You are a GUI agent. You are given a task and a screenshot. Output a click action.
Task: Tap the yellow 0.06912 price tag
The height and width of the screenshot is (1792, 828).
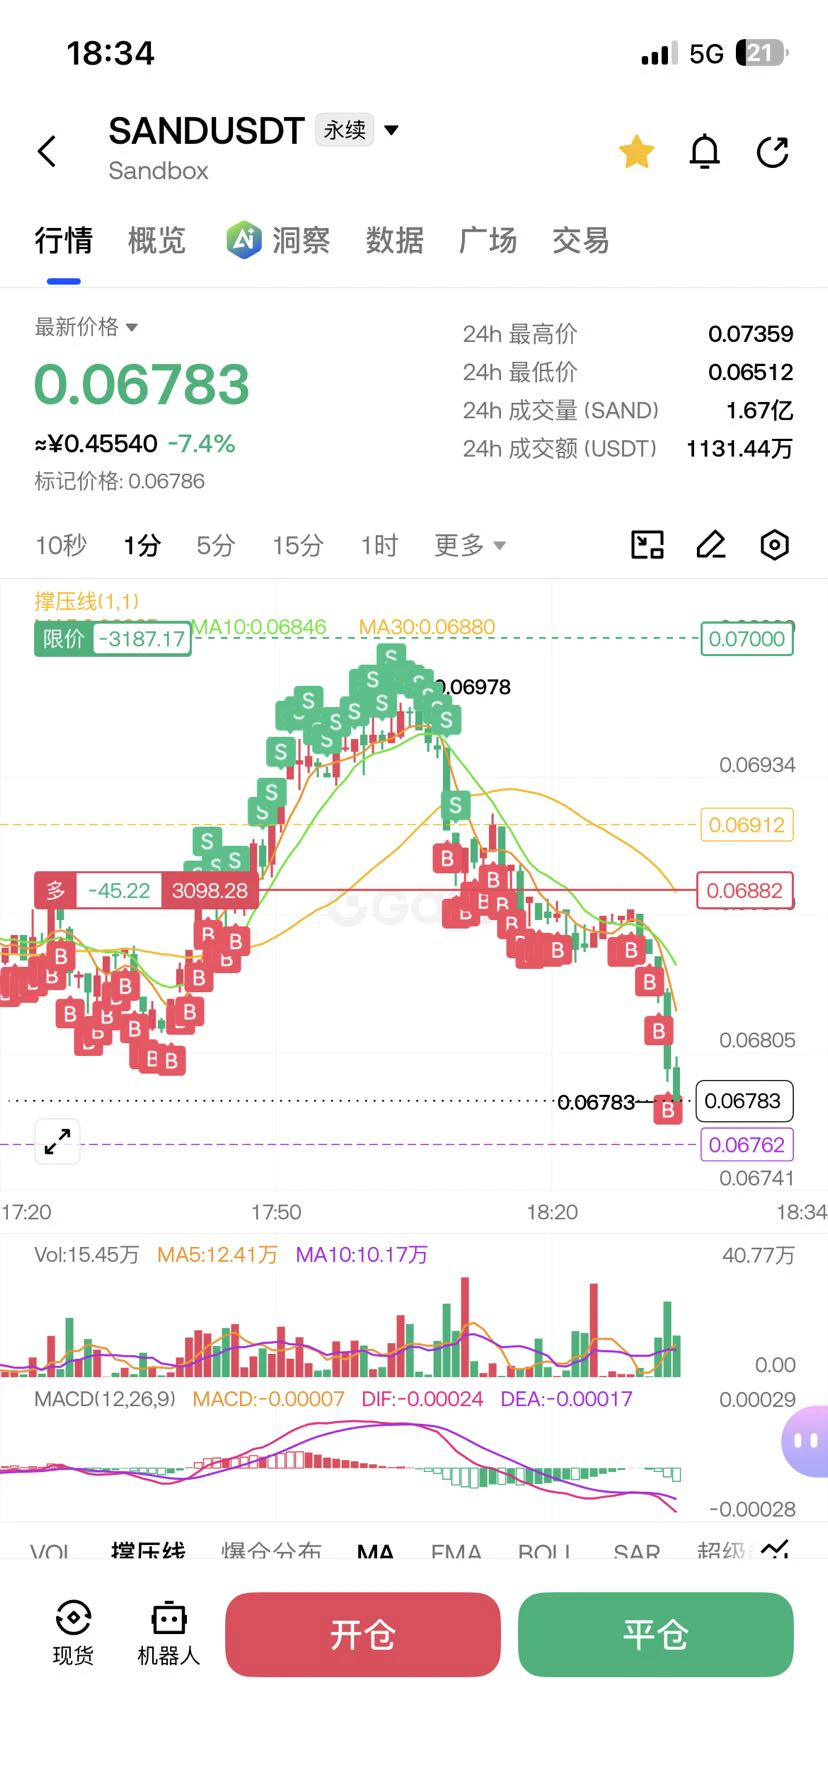(747, 825)
